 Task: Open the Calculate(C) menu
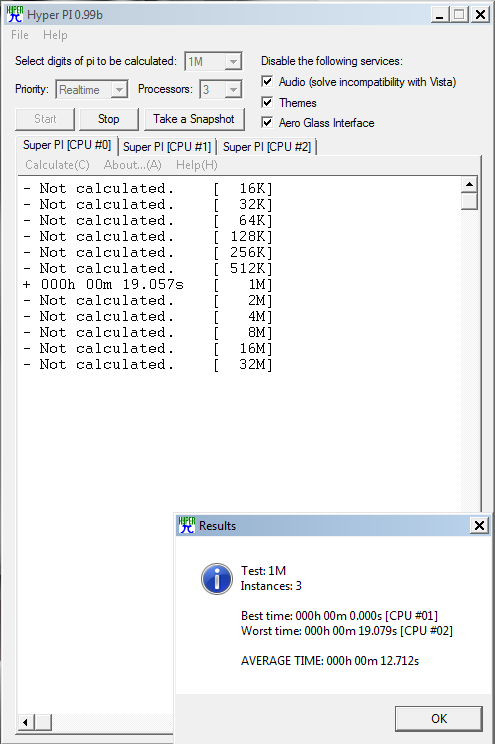click(57, 165)
